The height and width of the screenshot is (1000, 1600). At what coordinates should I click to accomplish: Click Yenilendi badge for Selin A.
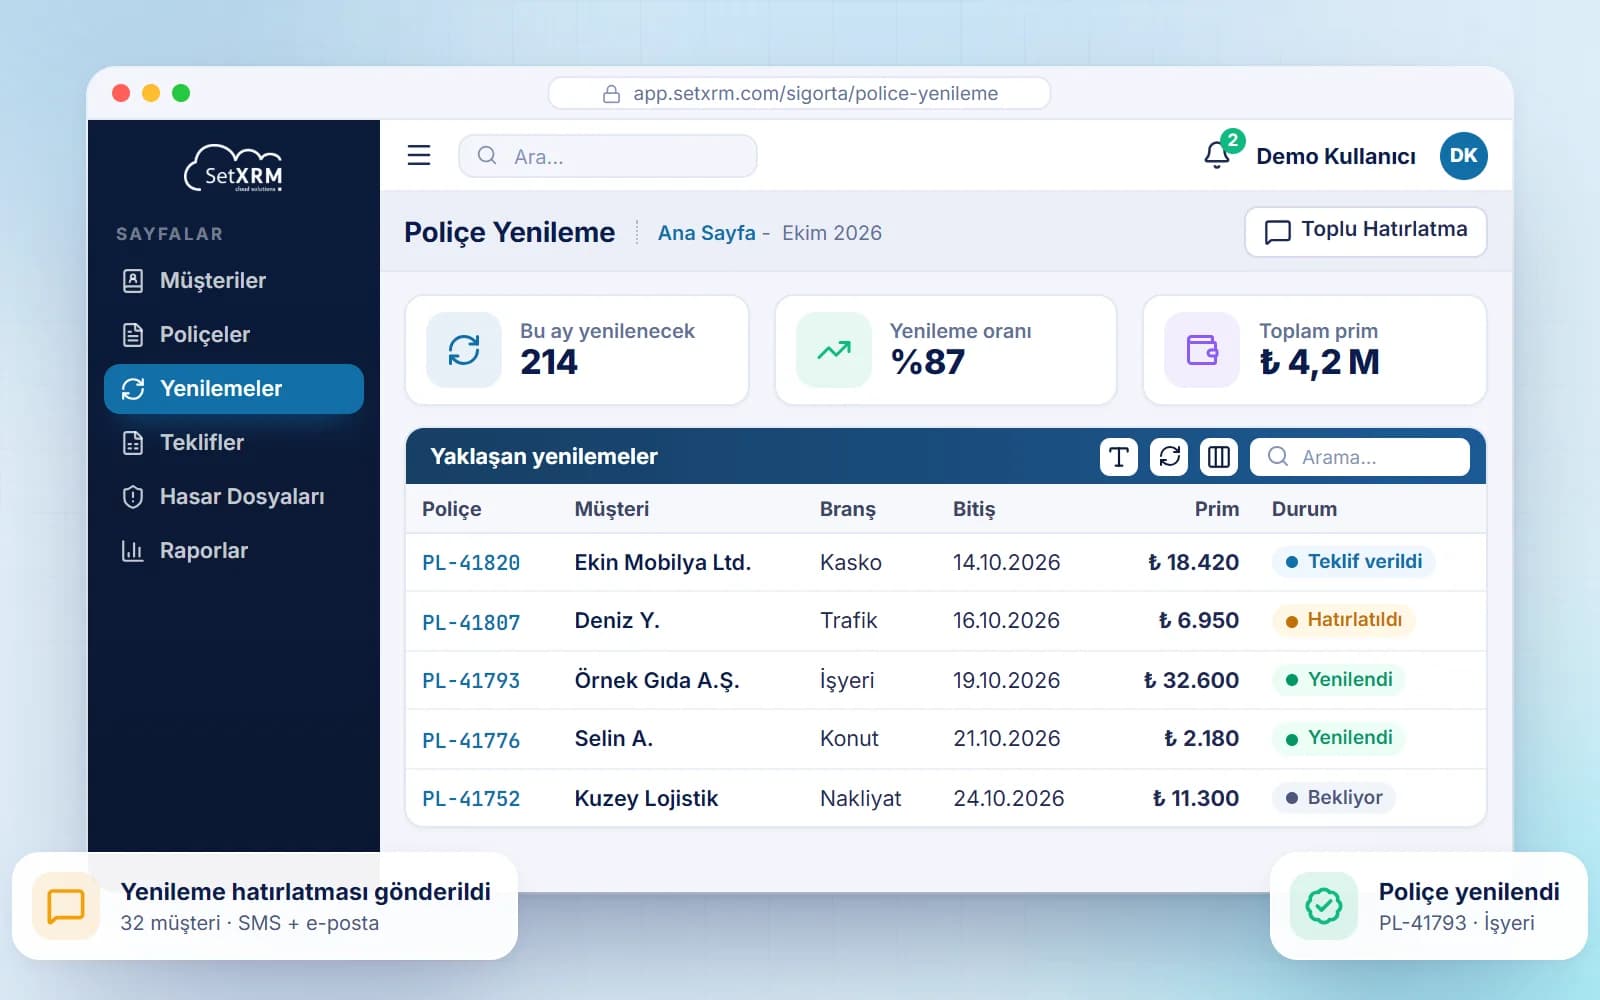[x=1339, y=738]
